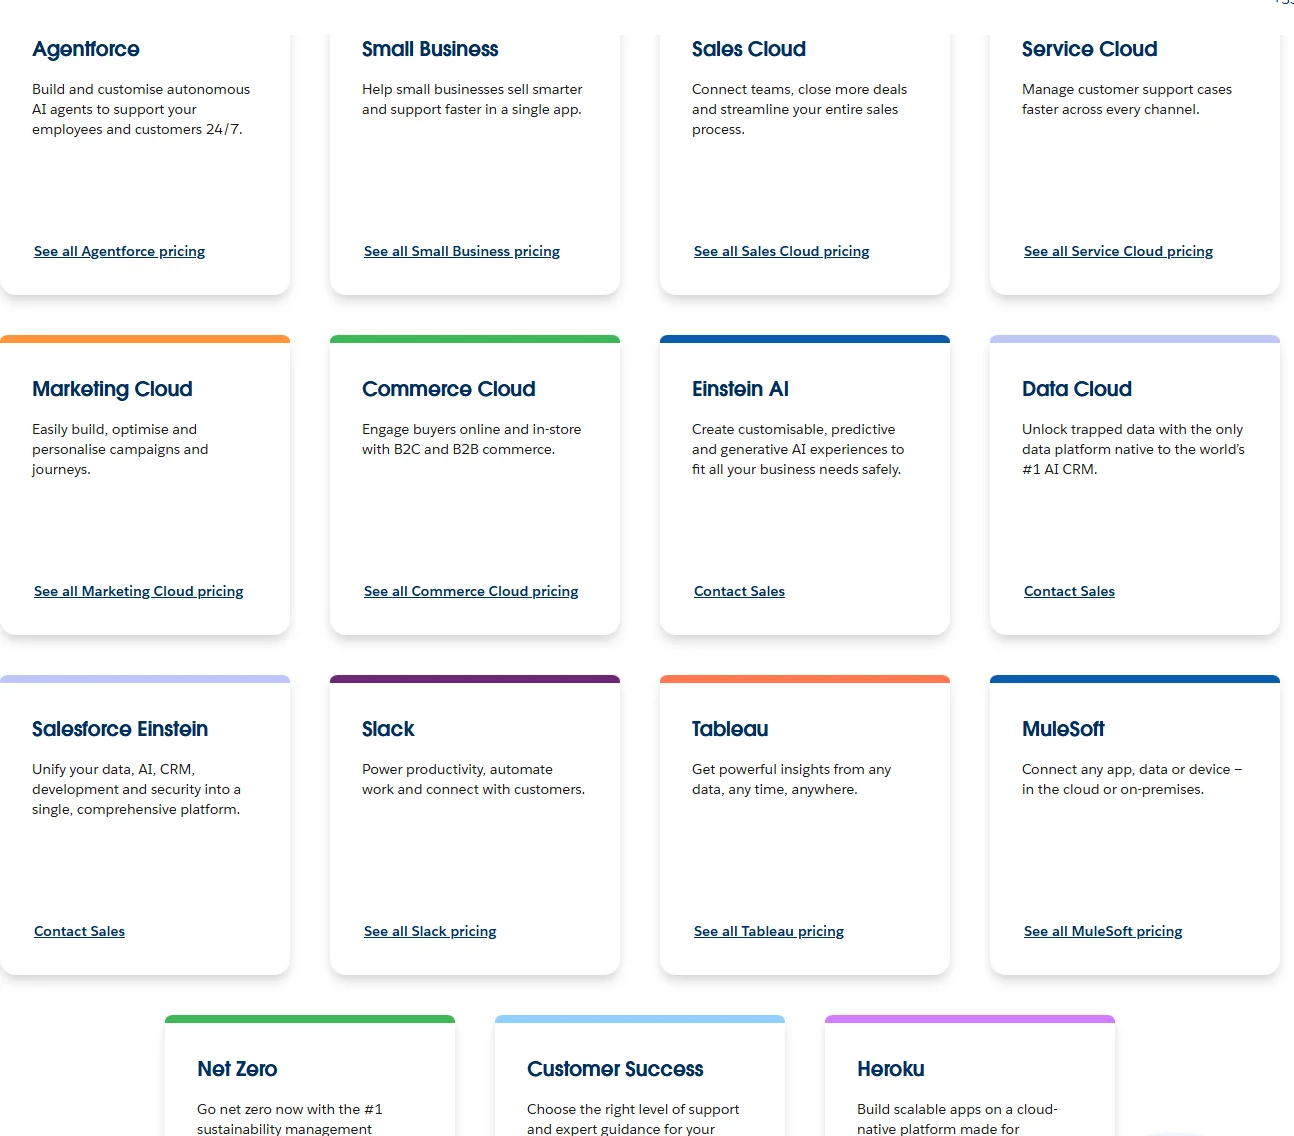Click 'Help small businesses sell smarter' description
Image resolution: width=1294 pixels, height=1136 pixels.
point(472,99)
